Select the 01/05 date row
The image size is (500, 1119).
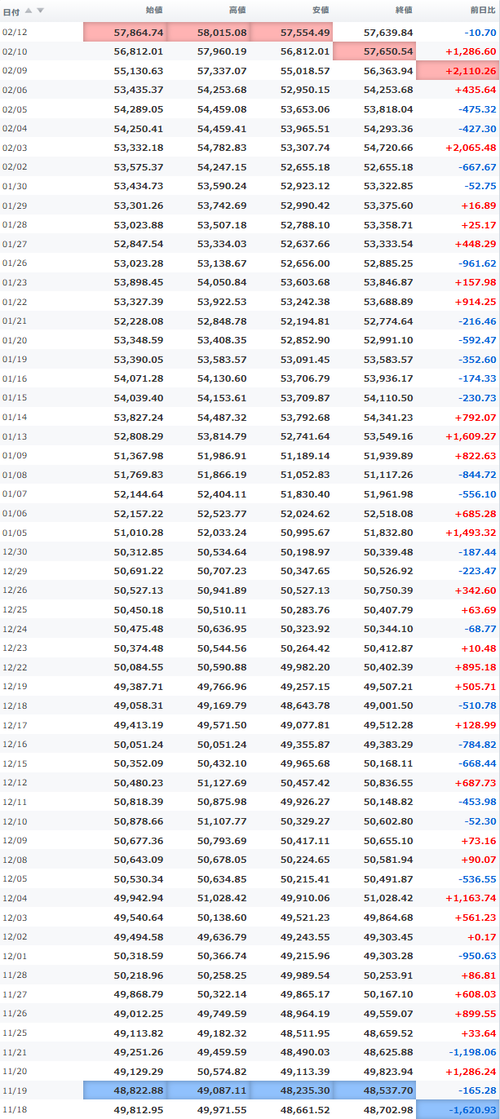[250, 532]
